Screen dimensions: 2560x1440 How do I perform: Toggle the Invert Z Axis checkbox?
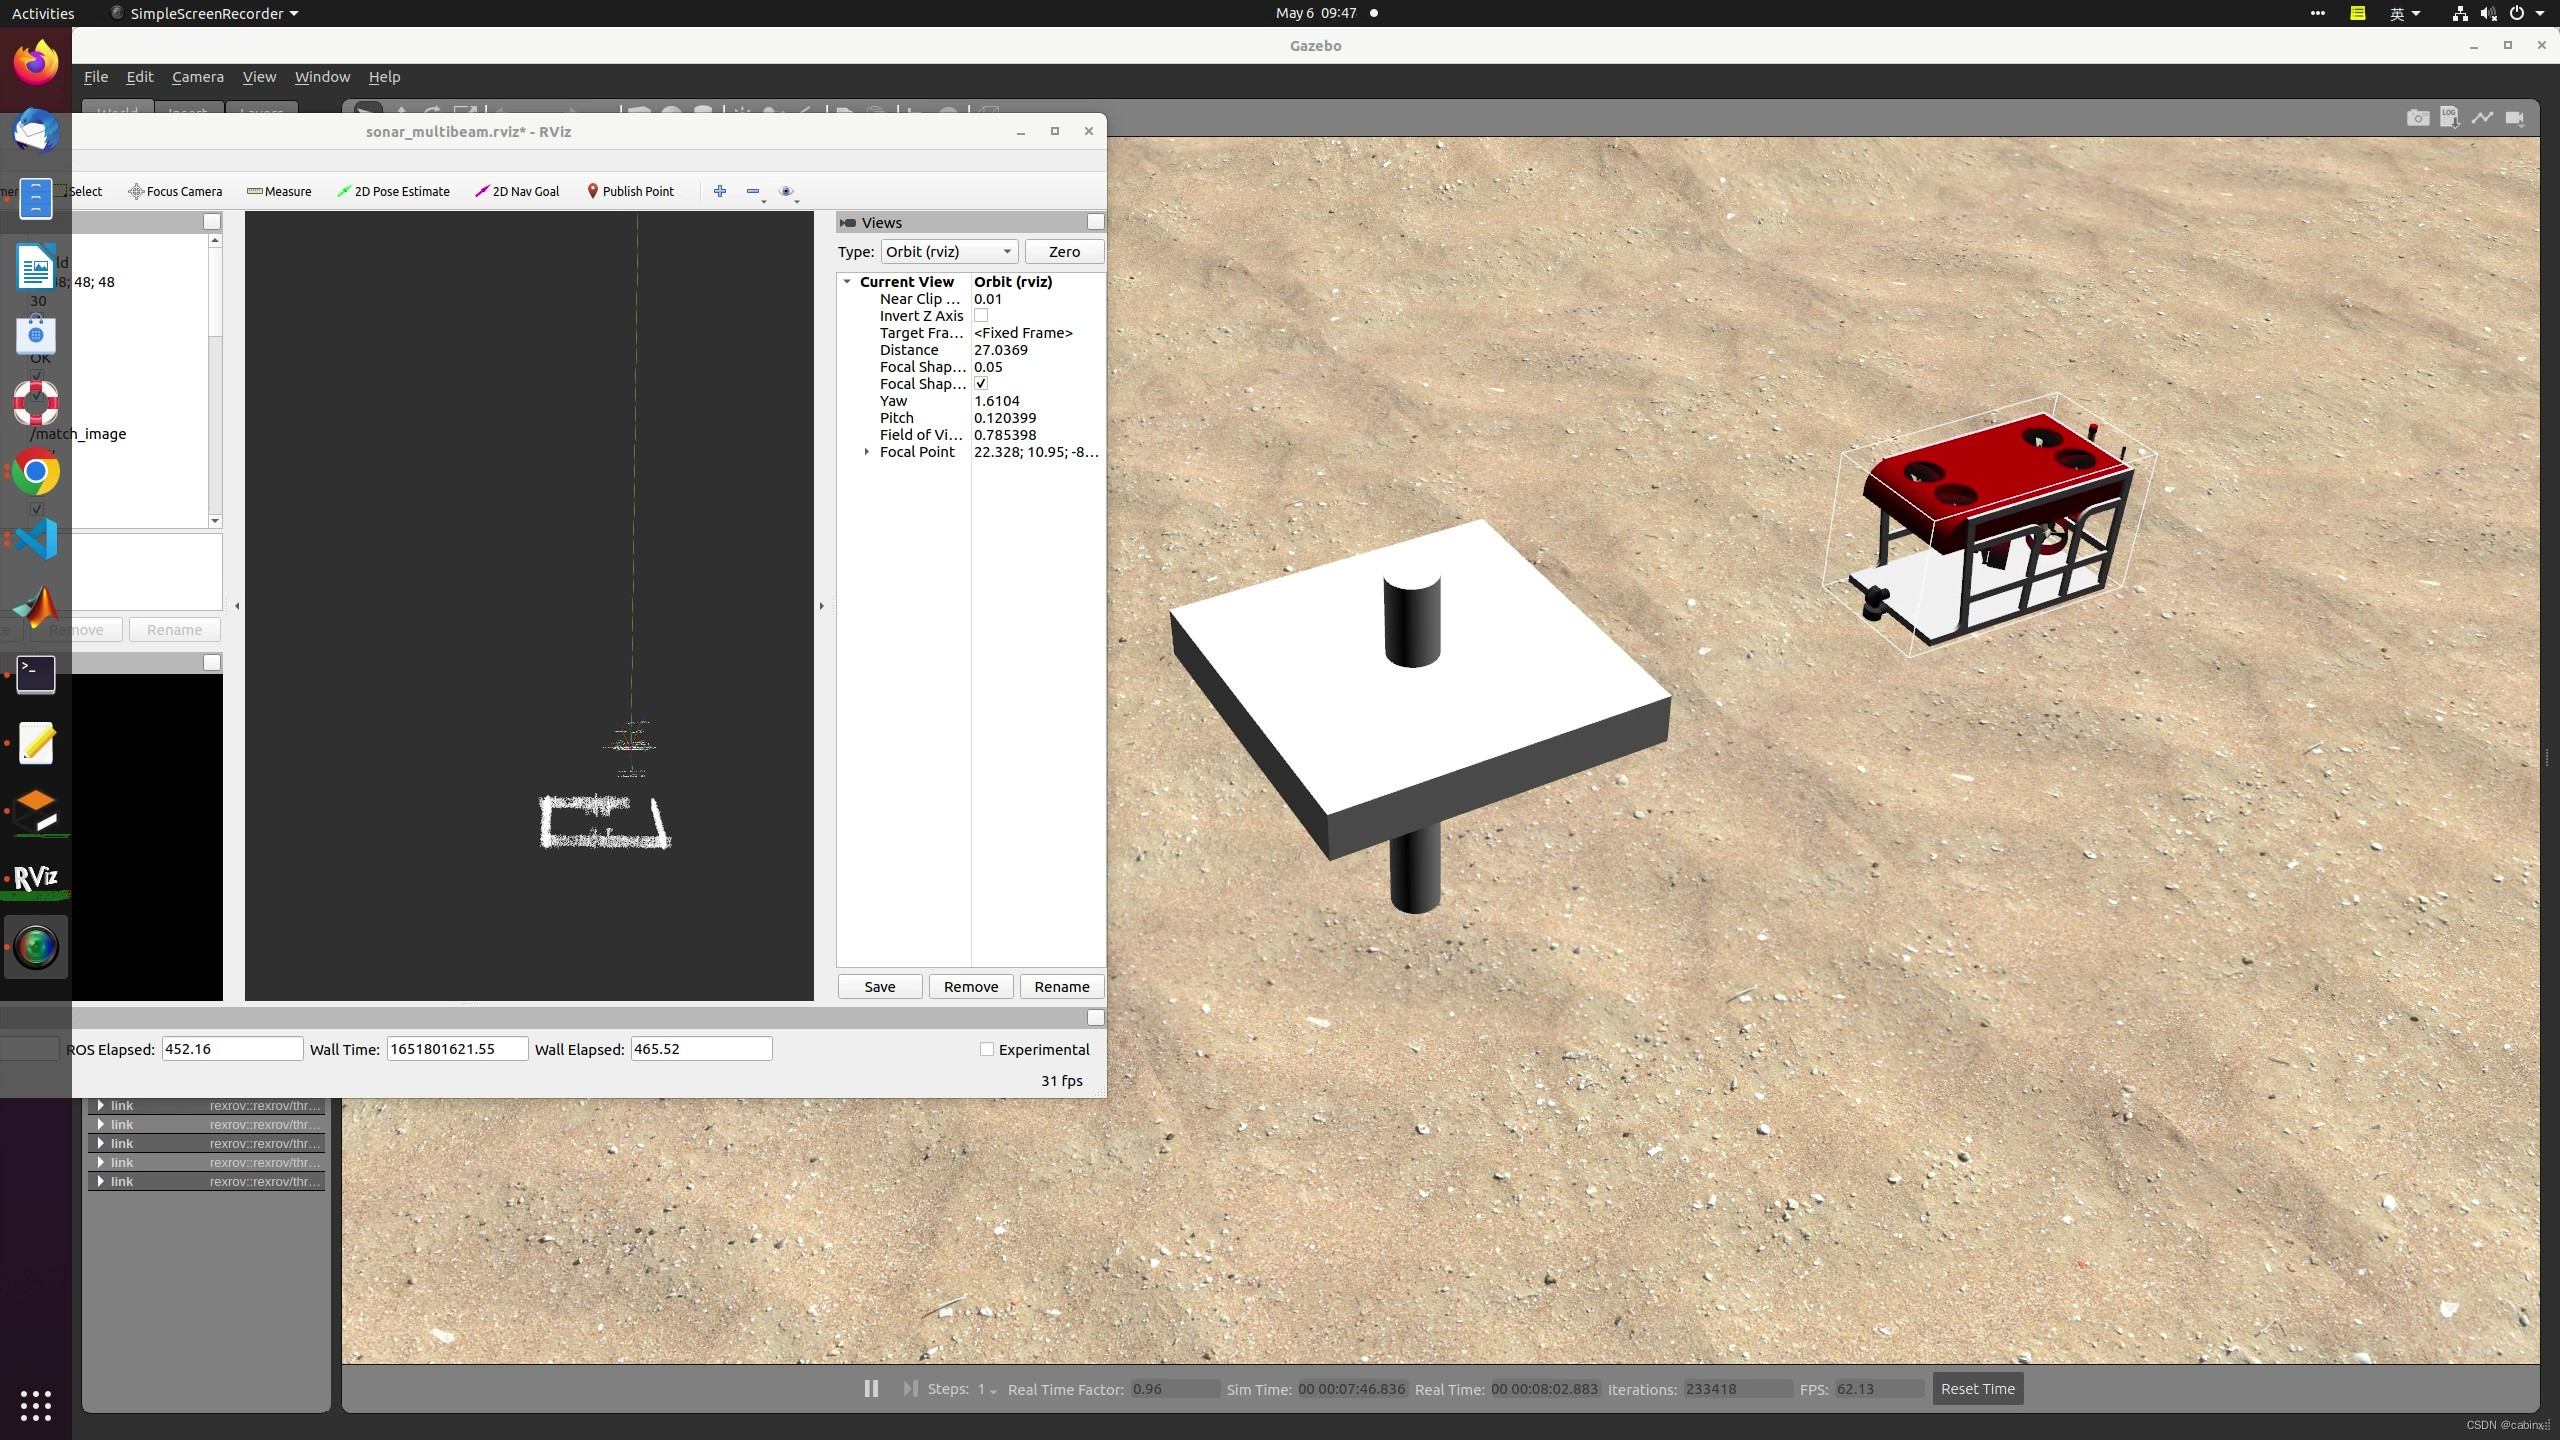click(x=981, y=316)
